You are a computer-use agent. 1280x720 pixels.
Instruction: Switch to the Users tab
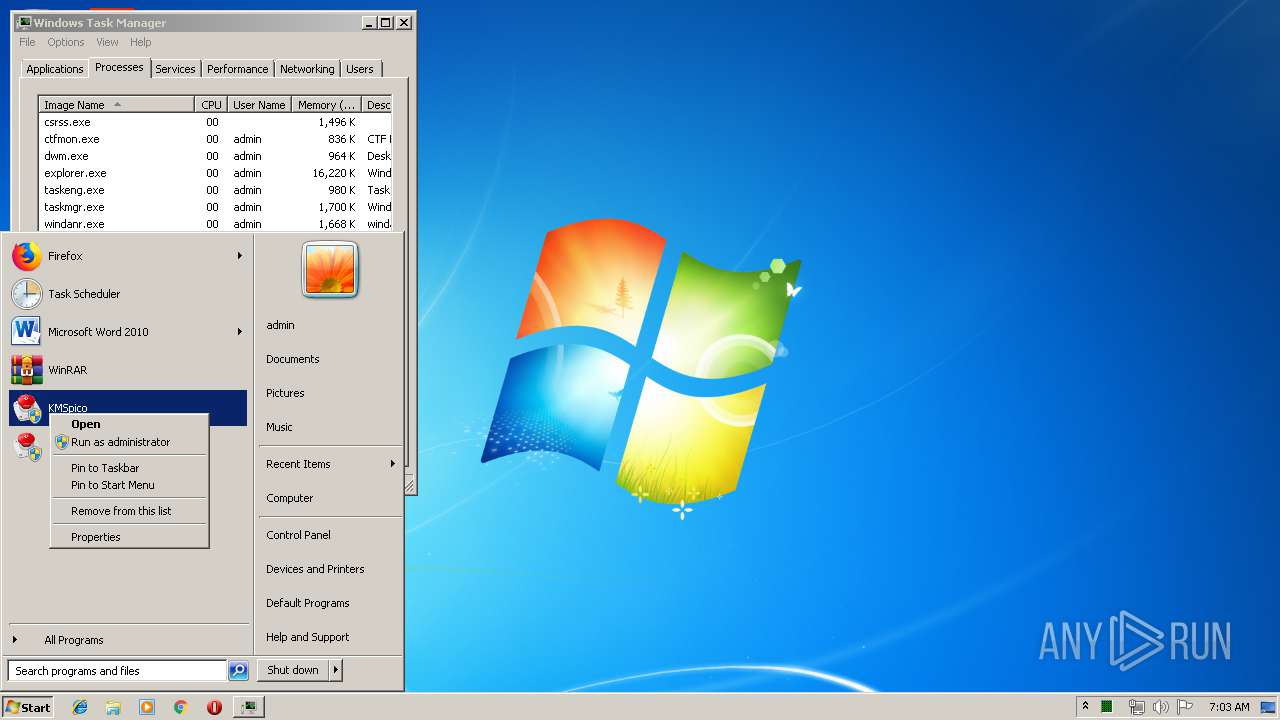(360, 69)
